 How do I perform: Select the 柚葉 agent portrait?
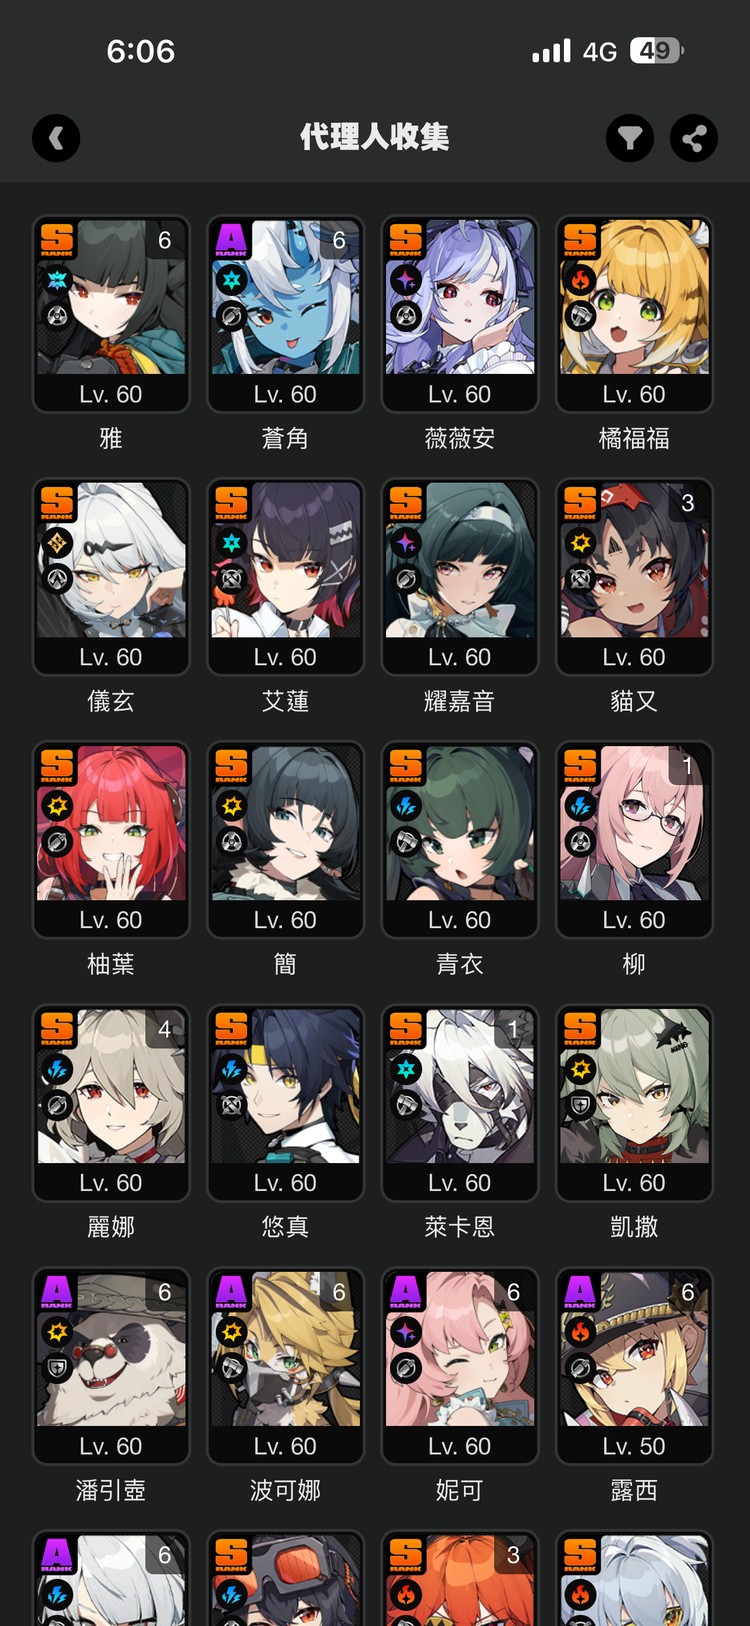click(x=111, y=823)
